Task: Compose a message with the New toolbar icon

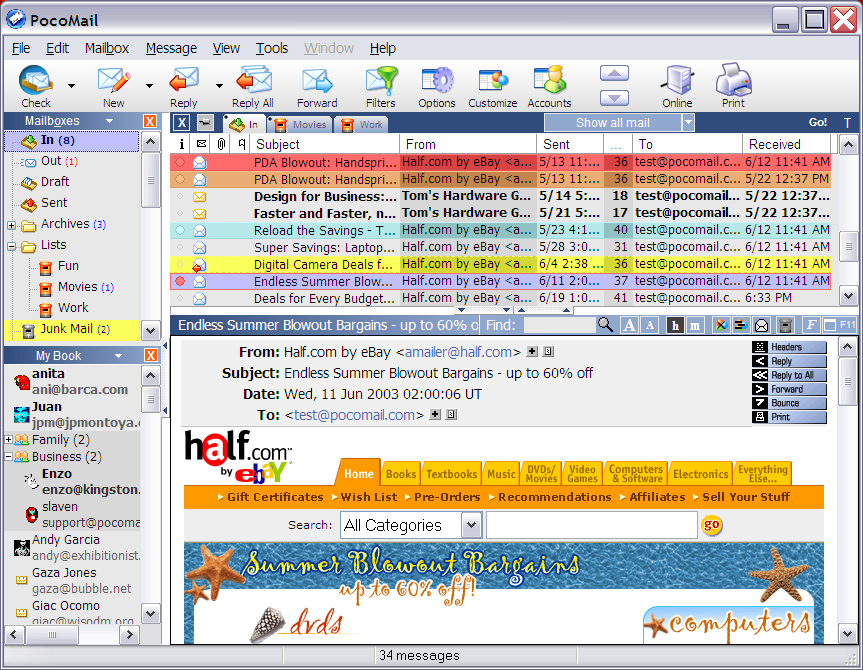Action: (x=114, y=81)
